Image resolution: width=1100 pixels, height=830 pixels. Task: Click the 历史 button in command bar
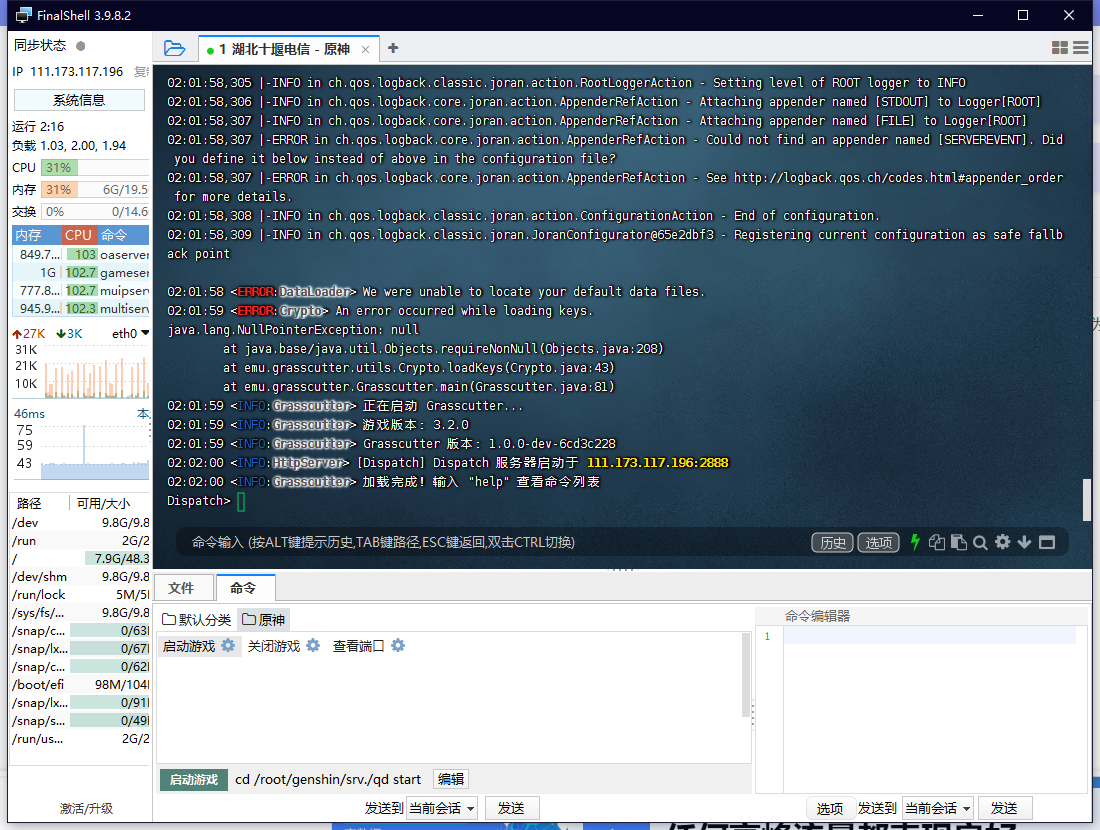tap(833, 542)
